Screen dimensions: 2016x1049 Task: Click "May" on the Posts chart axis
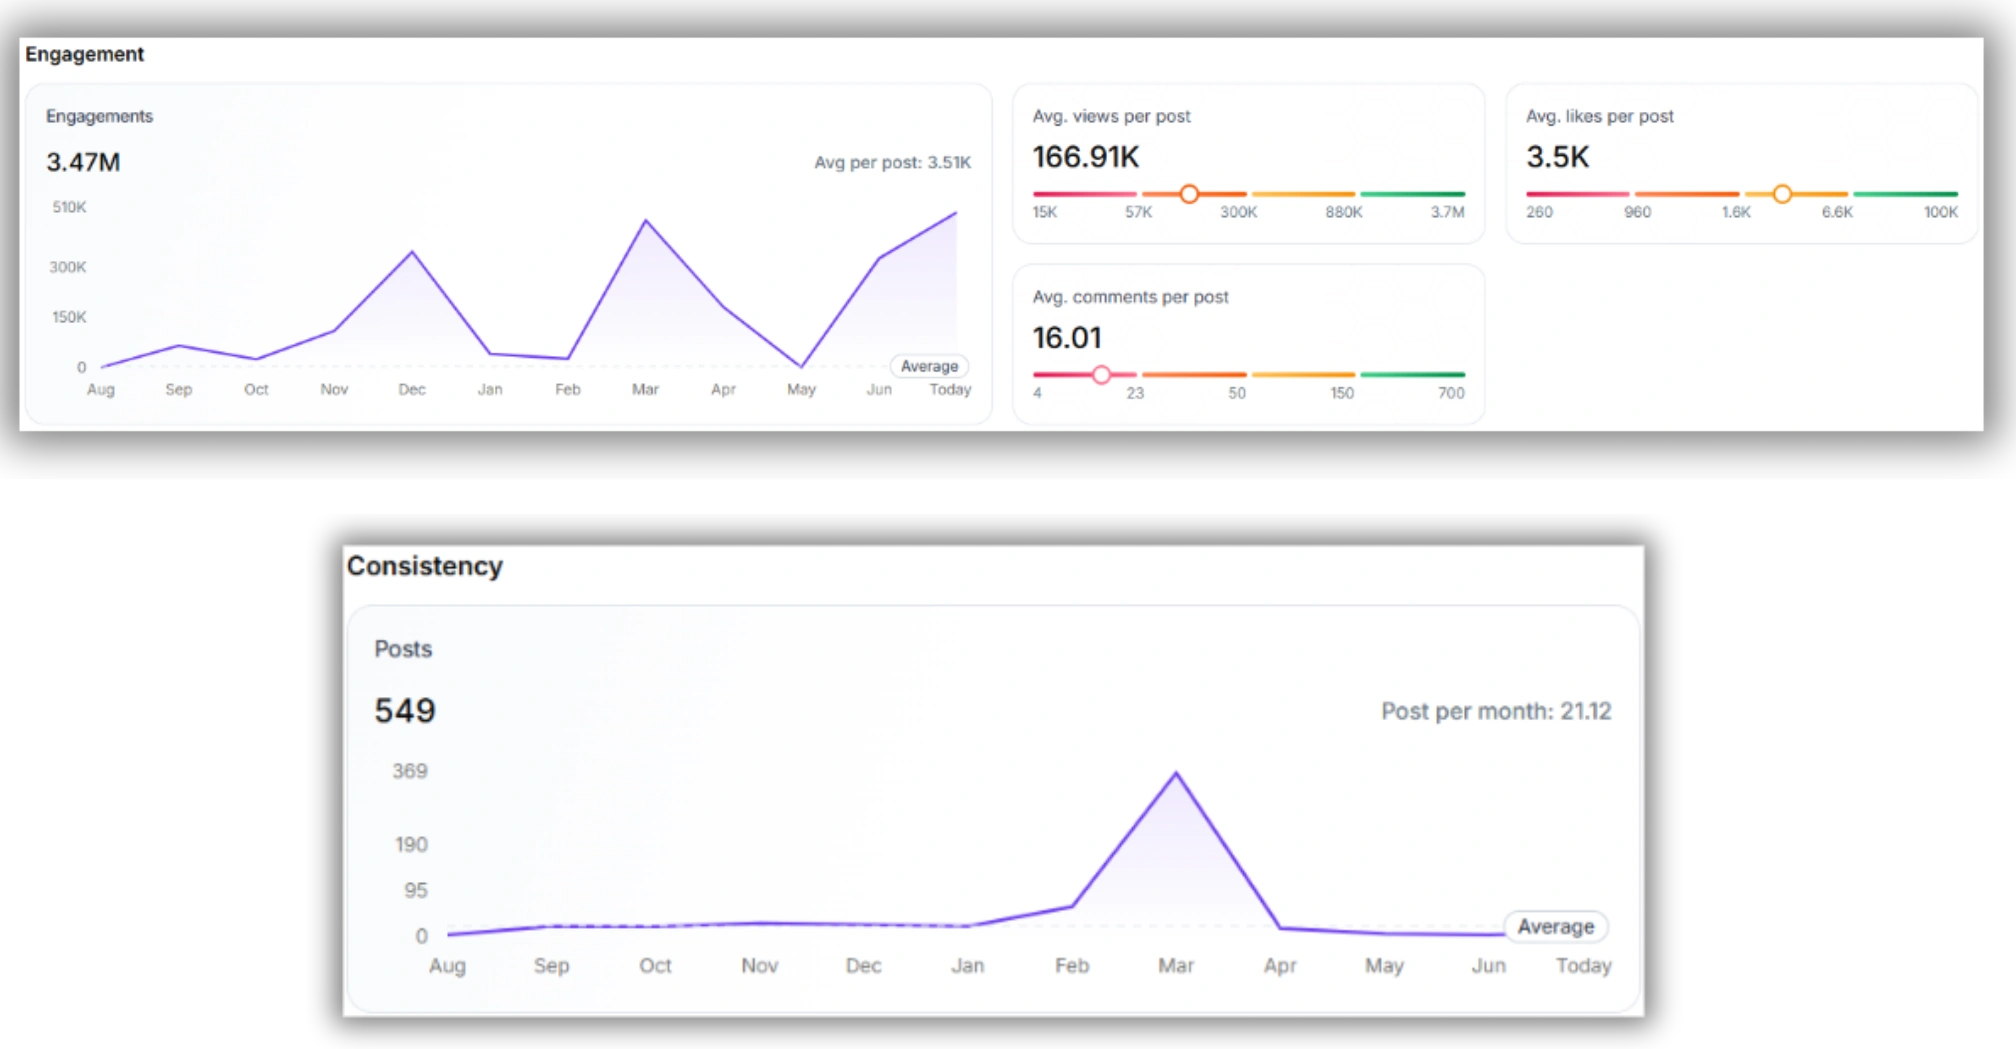pyautogui.click(x=1384, y=966)
